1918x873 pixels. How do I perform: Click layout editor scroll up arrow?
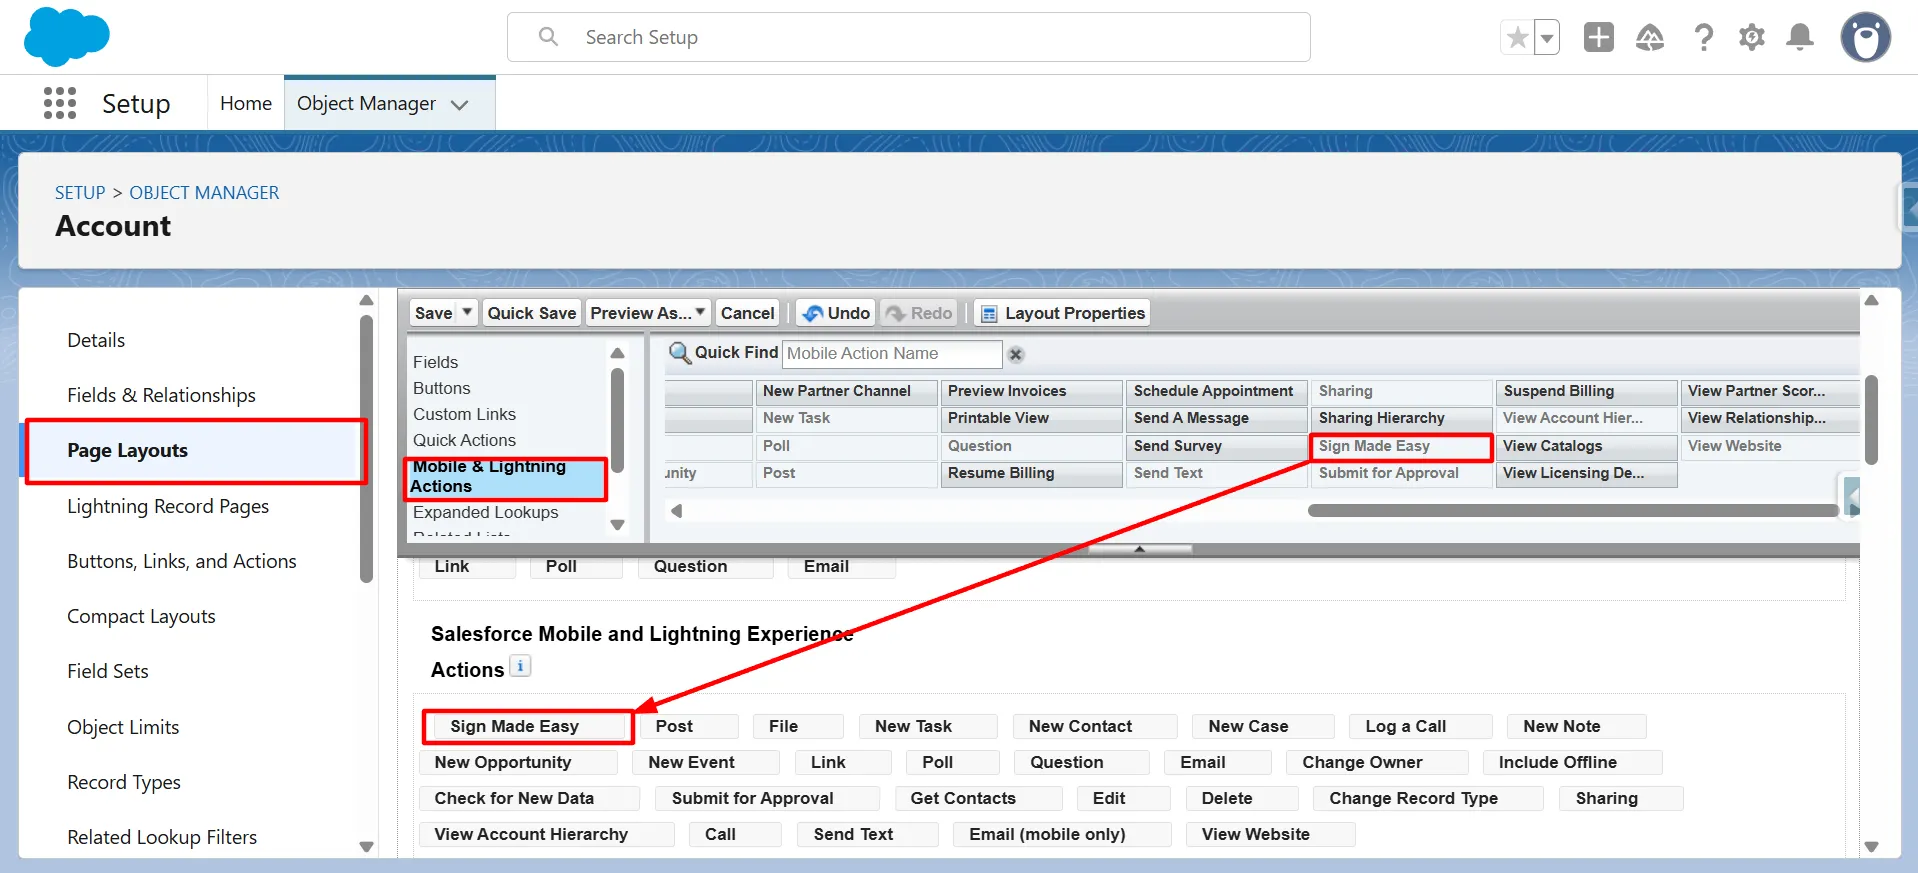pos(1871,300)
